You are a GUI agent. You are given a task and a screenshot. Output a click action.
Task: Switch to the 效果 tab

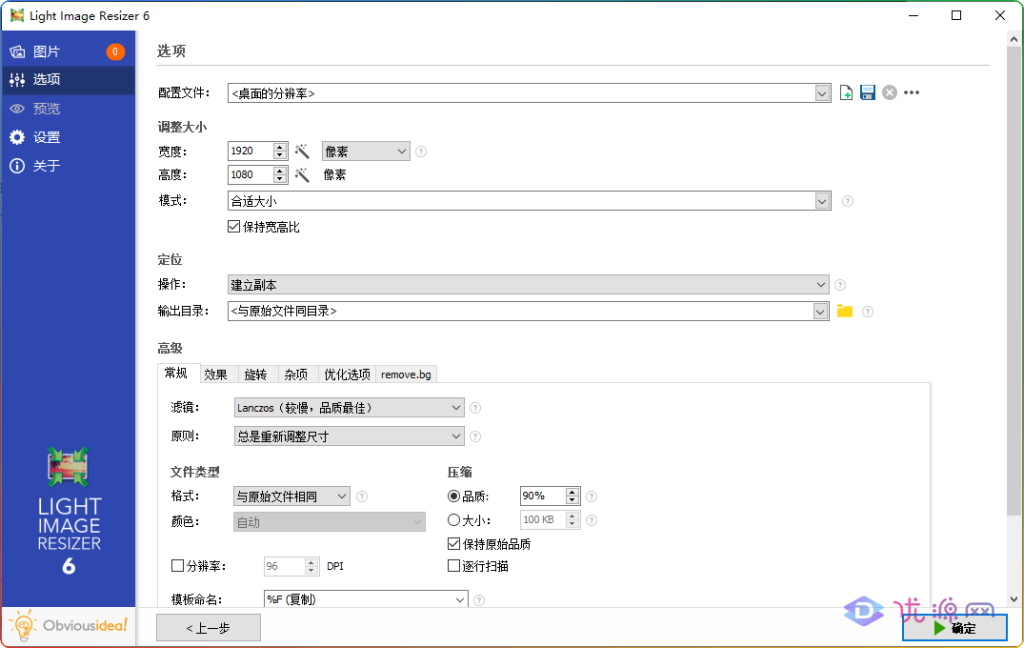216,374
